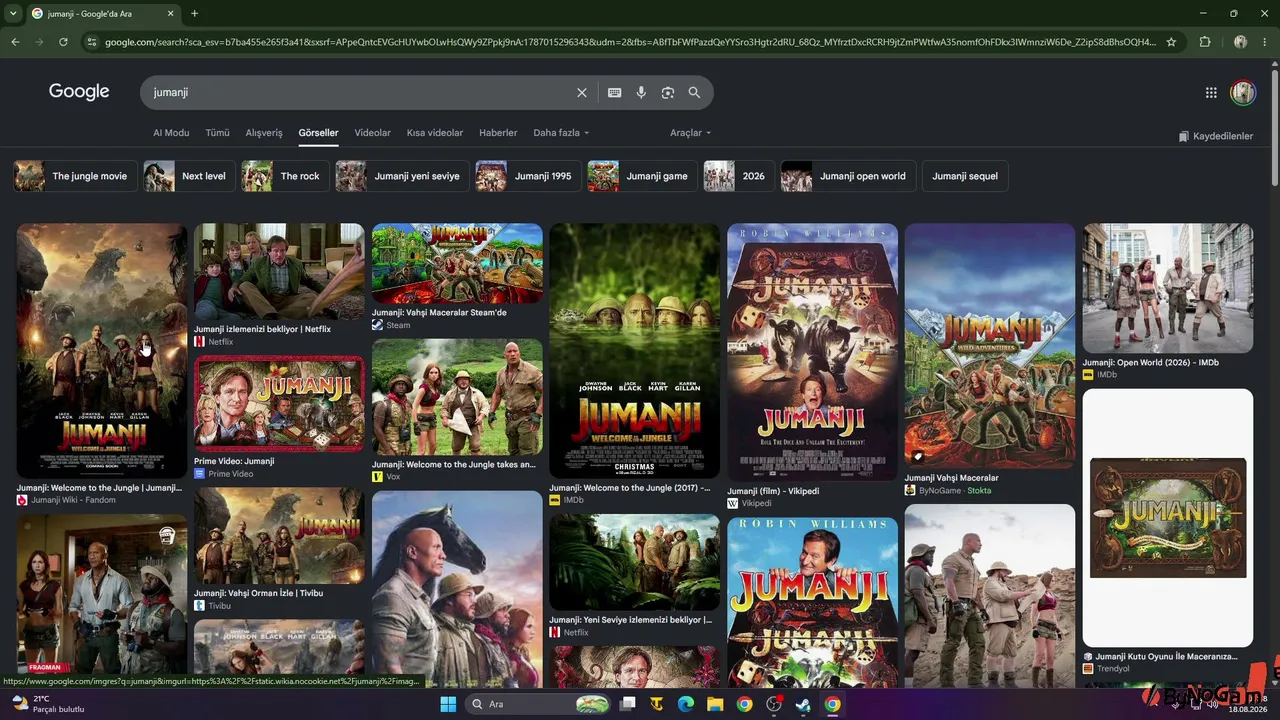
Task: Open Task View on the taskbar
Action: point(628,704)
